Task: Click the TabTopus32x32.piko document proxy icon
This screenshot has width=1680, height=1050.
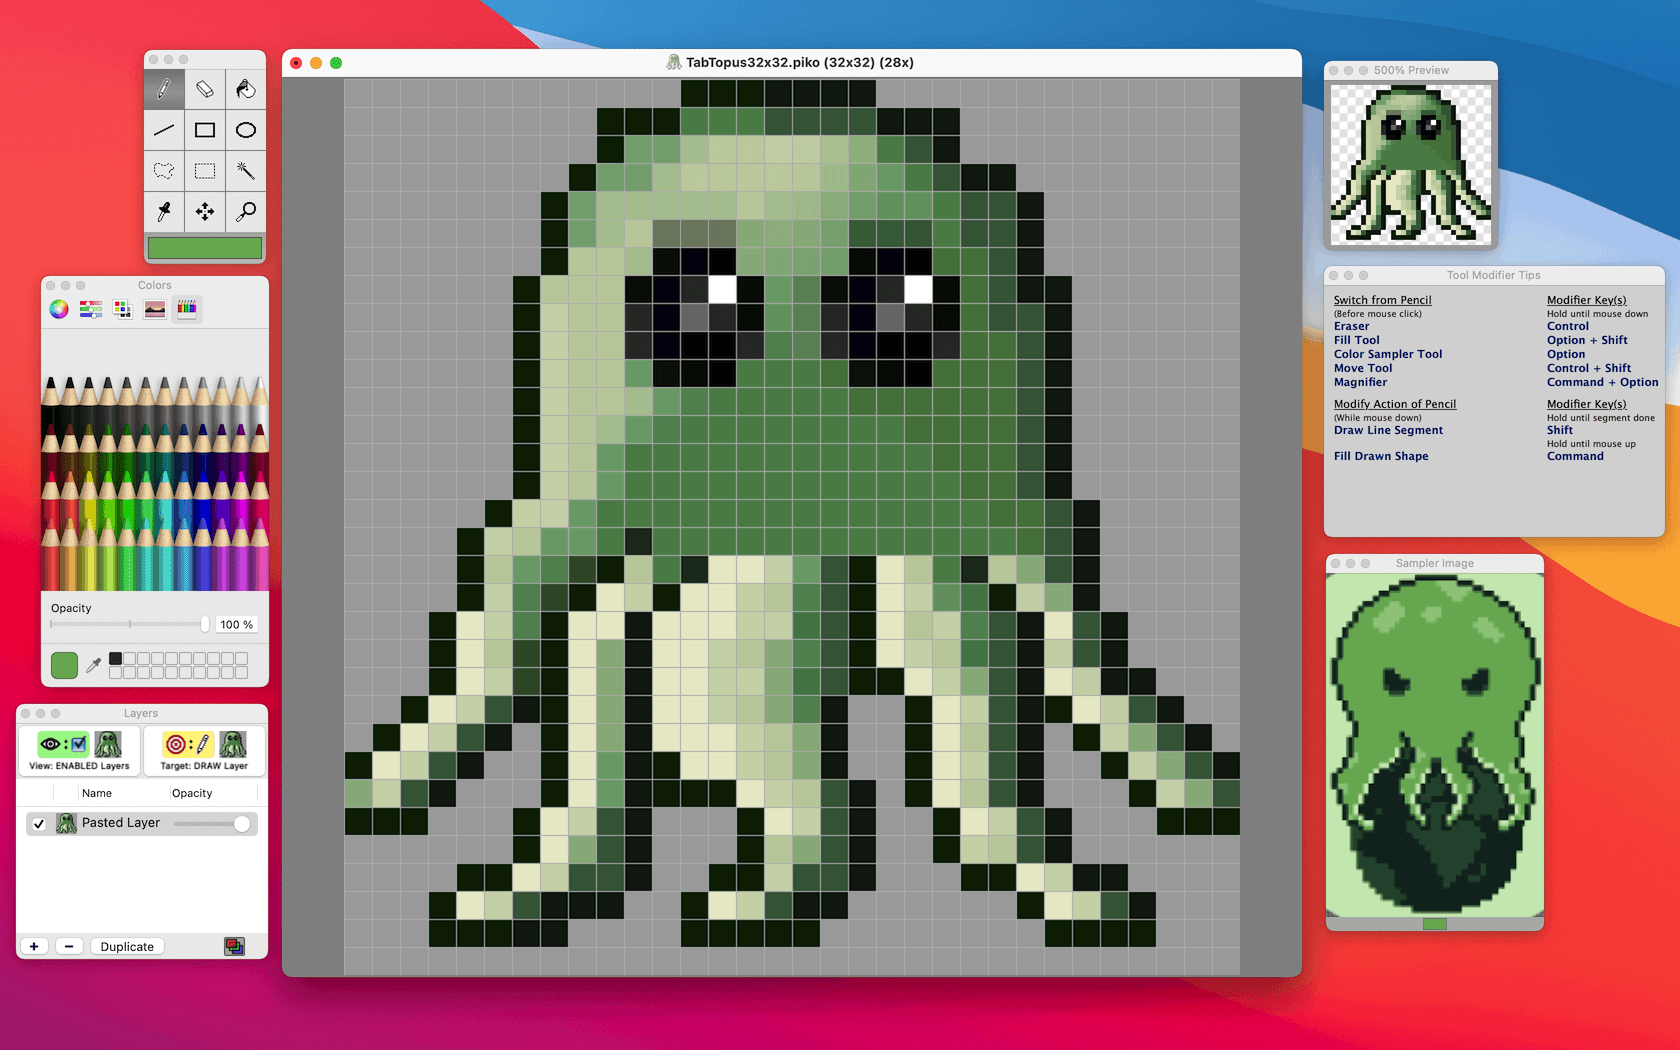Action: click(674, 62)
